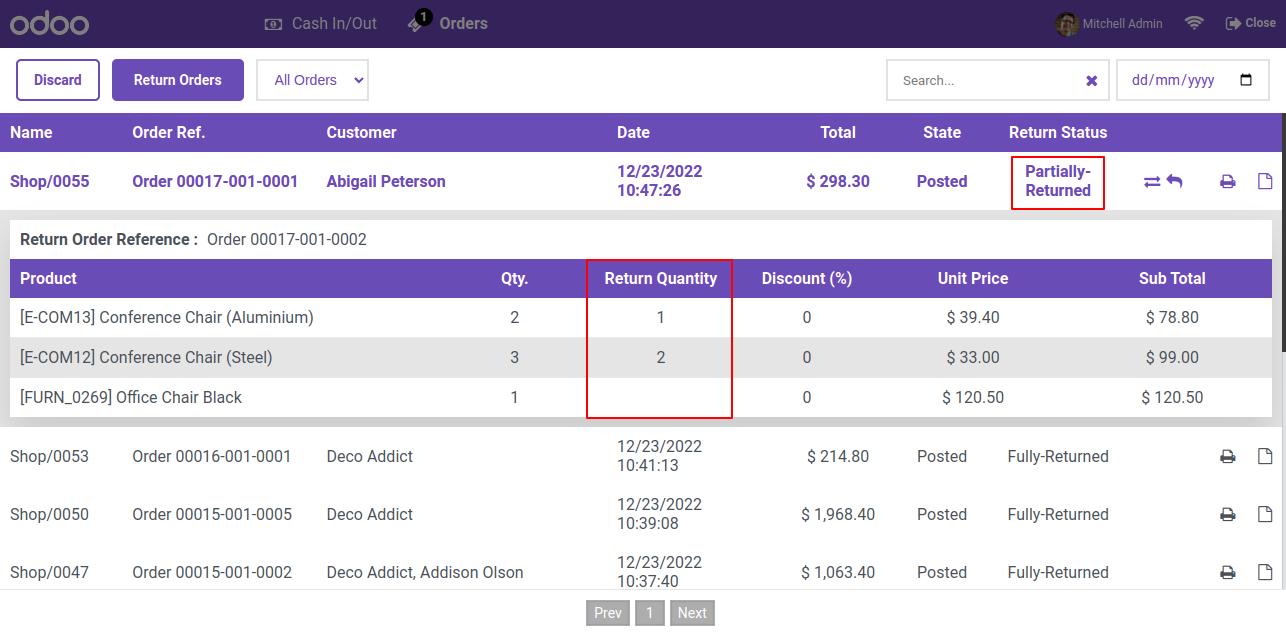Screen dimensions: 1286x636
Task: Click exchange arrows icon for Shop/0055
Action: tap(1152, 182)
